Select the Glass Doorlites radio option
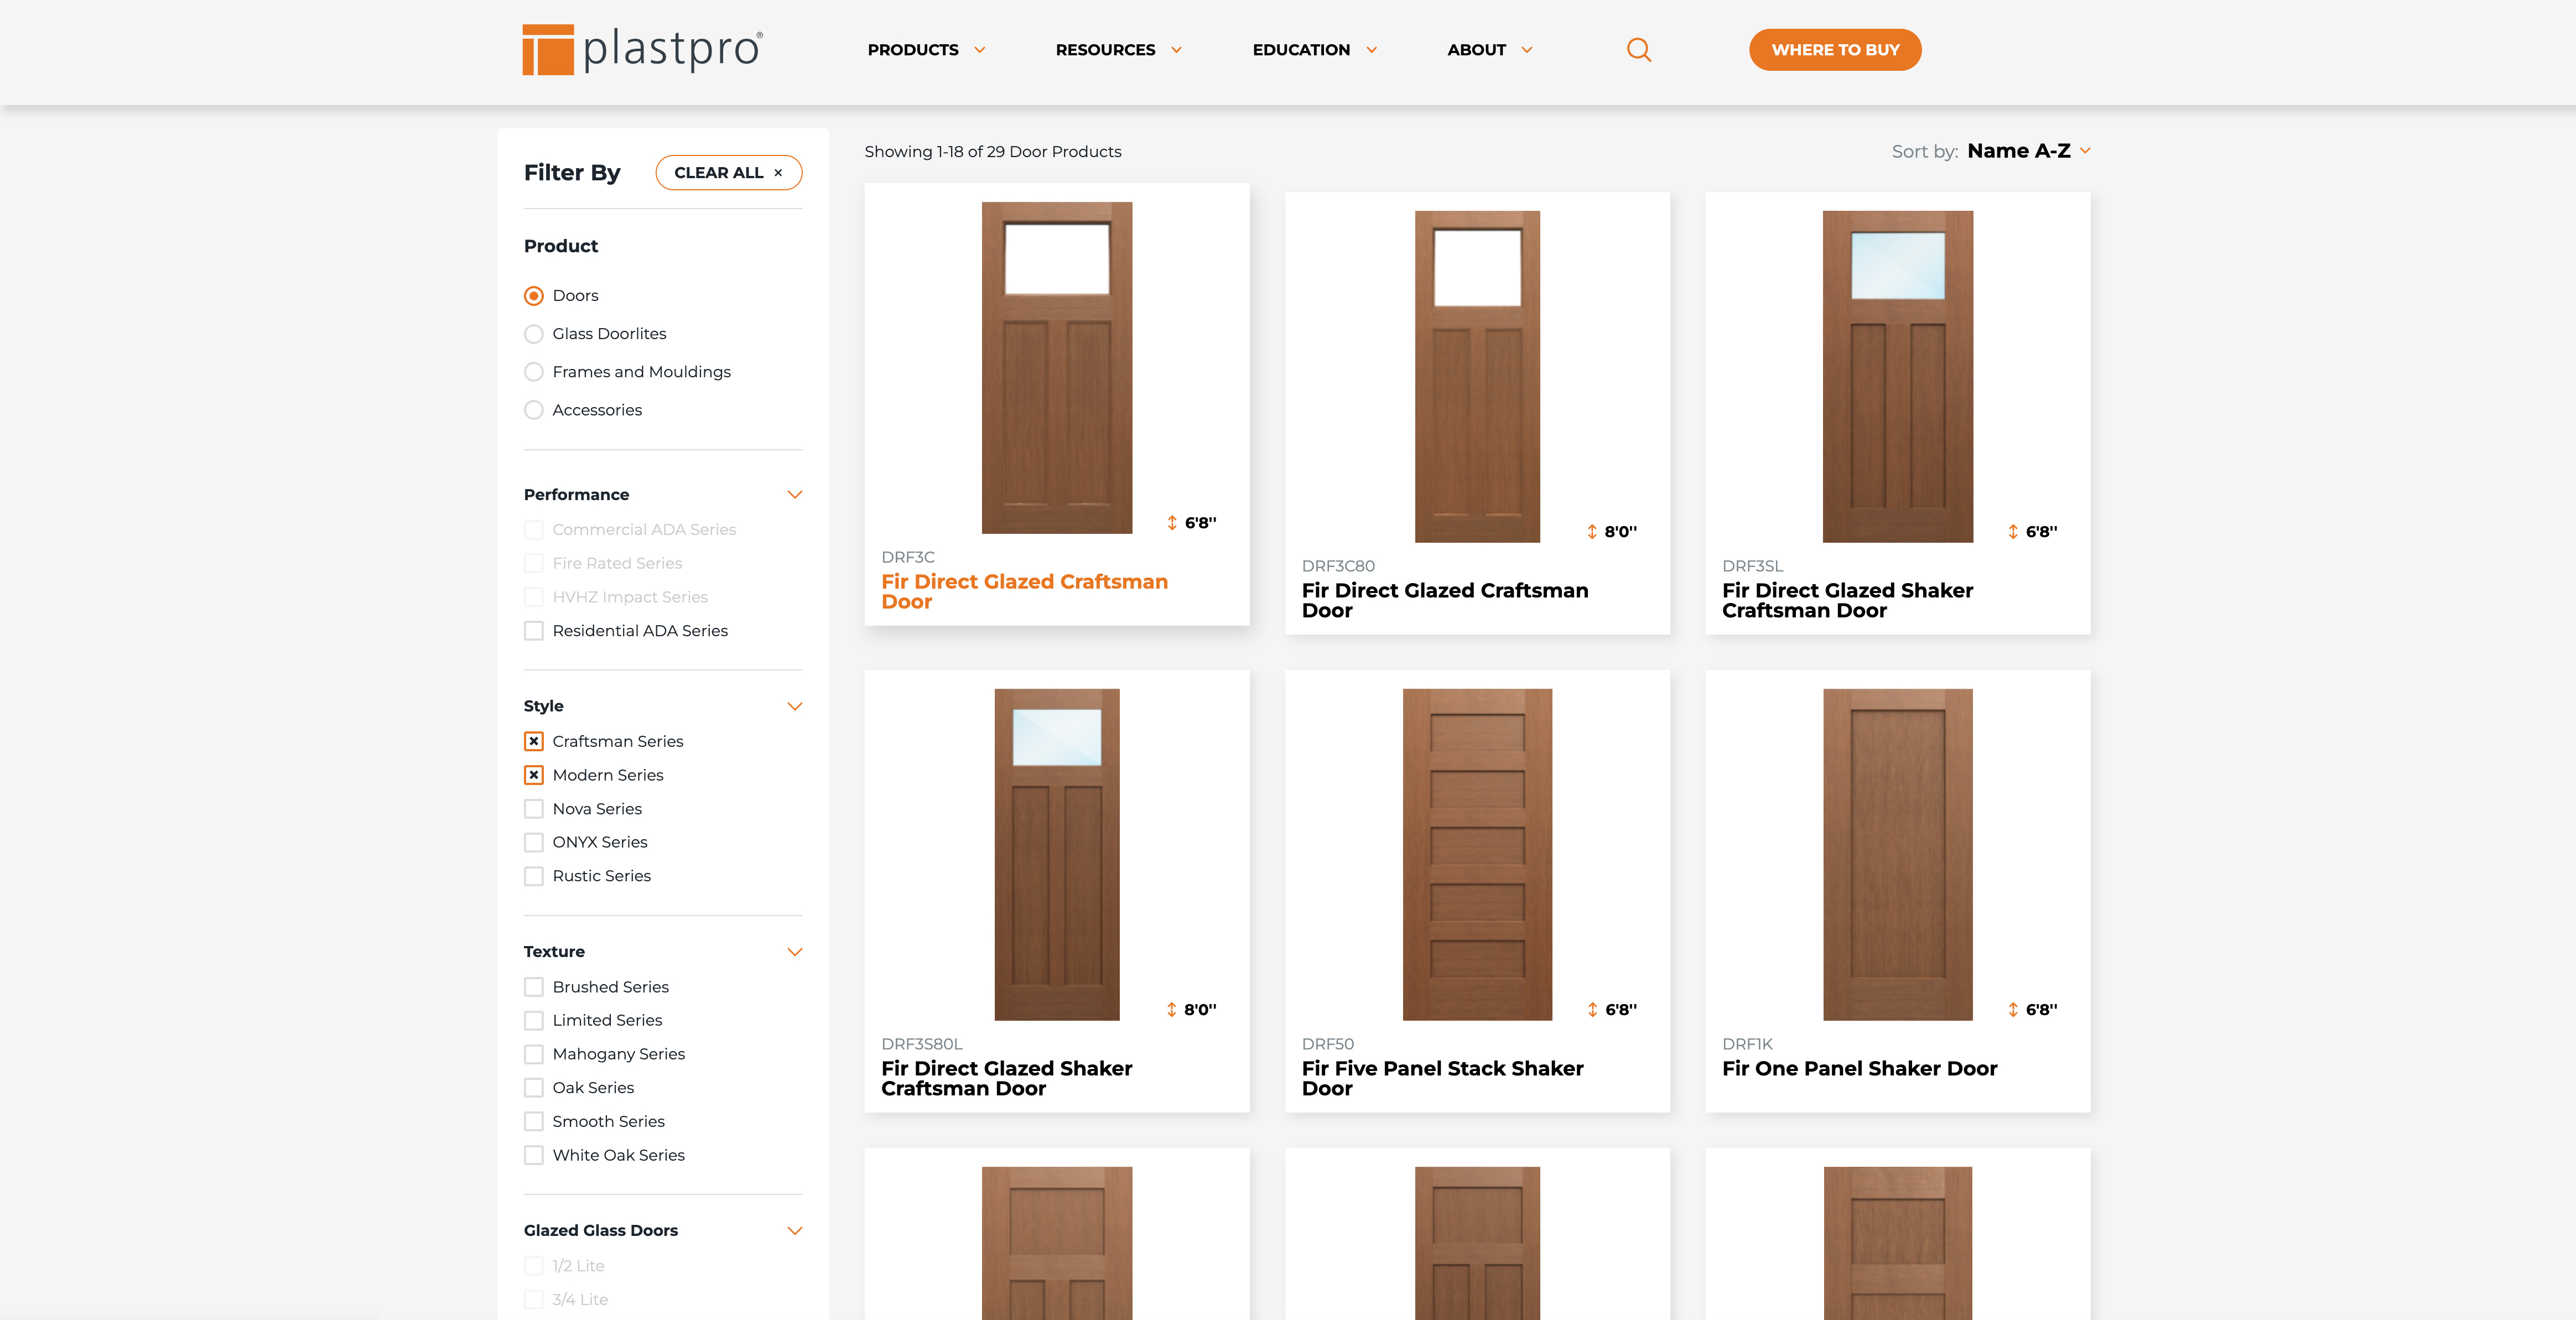 coord(534,334)
